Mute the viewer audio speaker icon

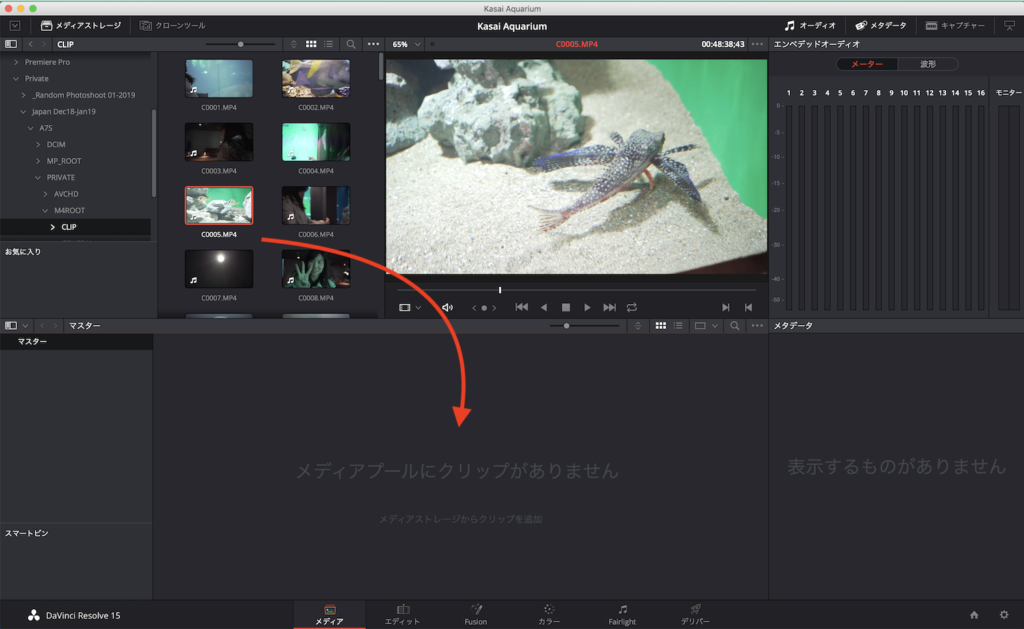click(447, 307)
